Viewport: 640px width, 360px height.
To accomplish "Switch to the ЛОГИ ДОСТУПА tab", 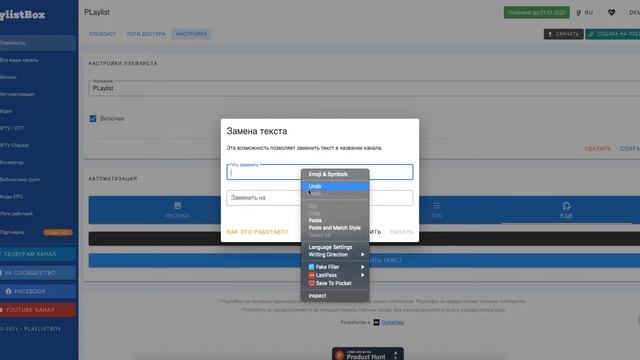I will tap(146, 34).
